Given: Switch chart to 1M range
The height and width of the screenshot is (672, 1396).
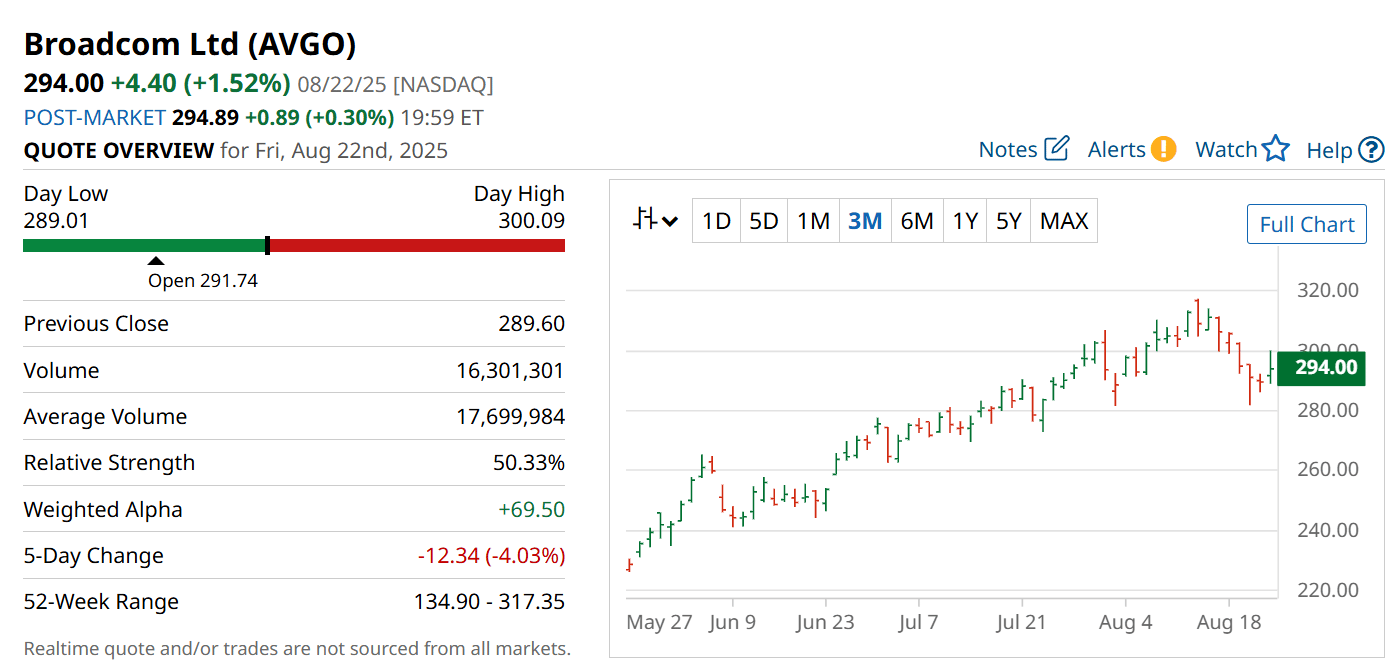Looking at the screenshot, I should tap(813, 221).
